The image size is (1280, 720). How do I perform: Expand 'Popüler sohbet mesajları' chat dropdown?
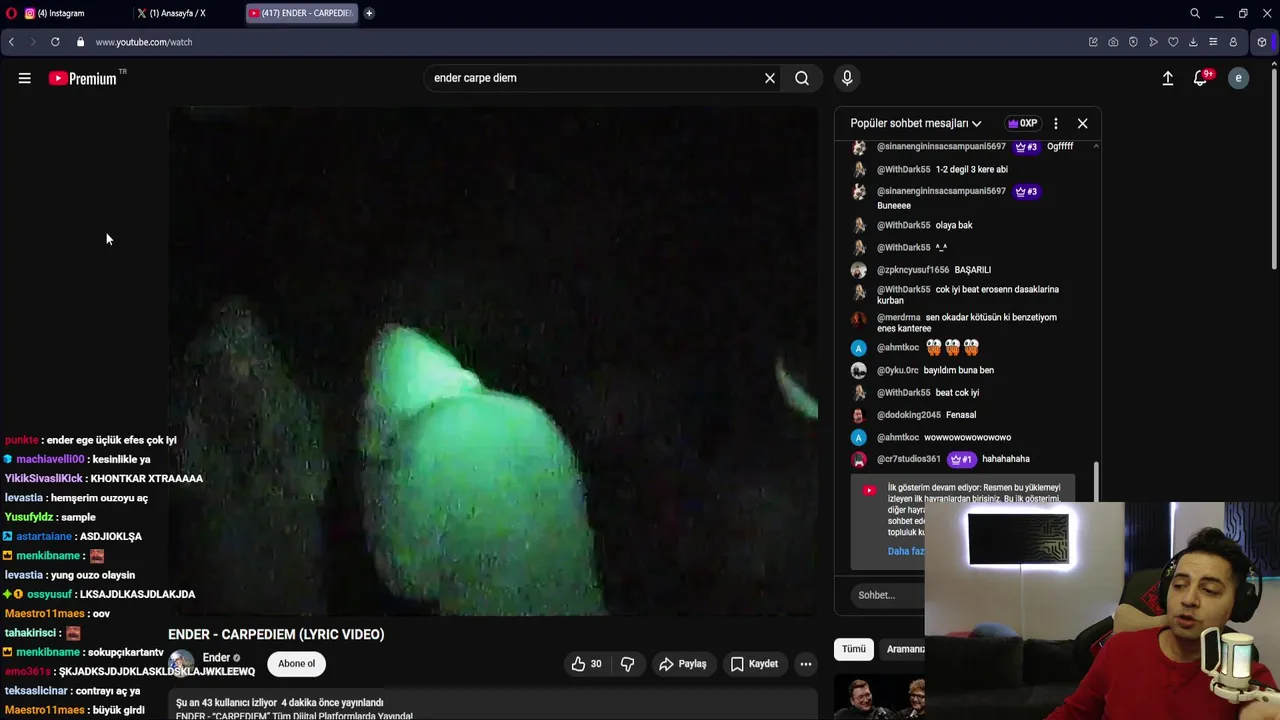click(916, 123)
